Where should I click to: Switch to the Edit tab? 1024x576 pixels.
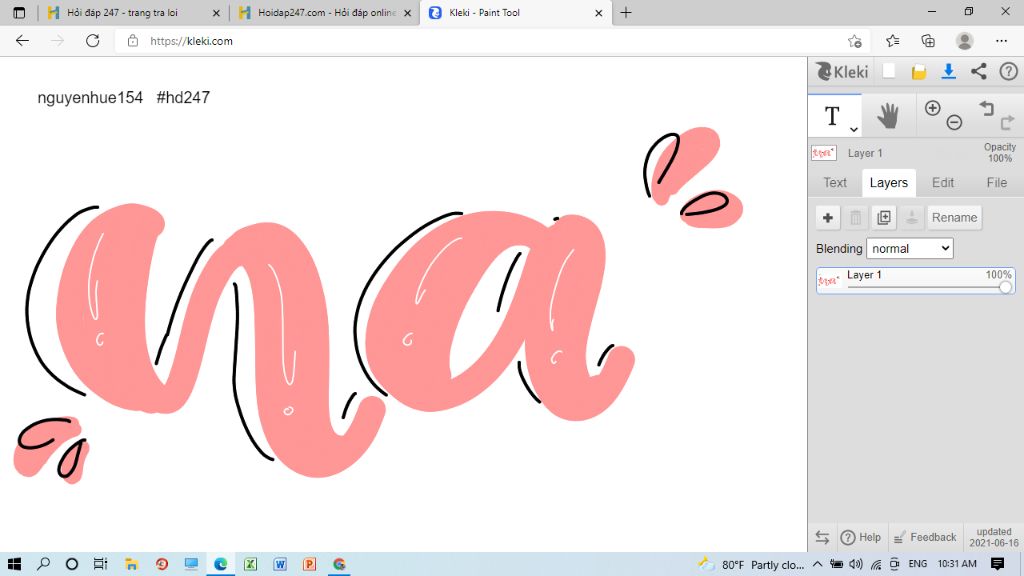[x=942, y=183]
